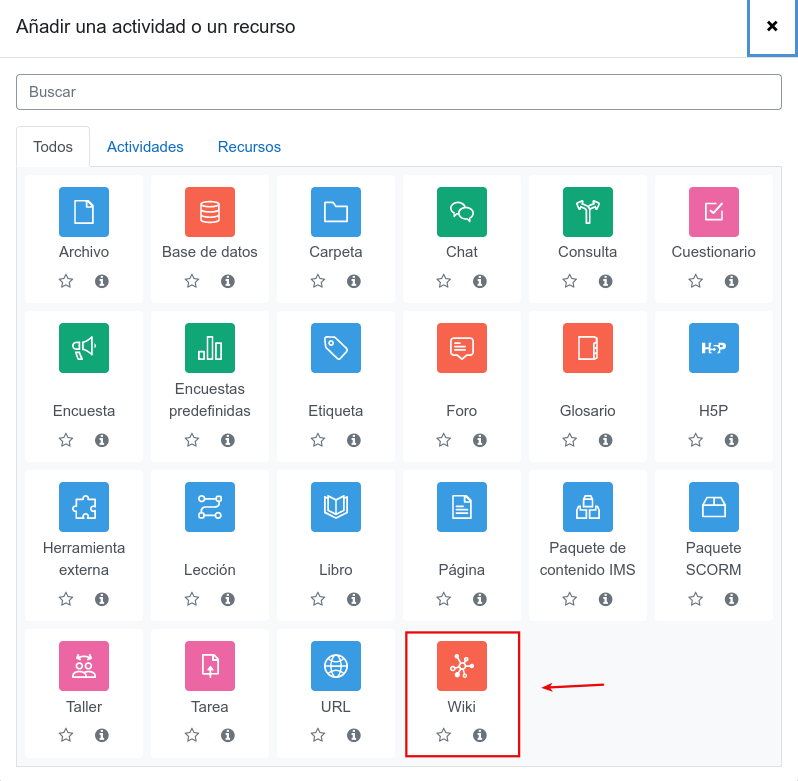Pick the H5P activity icon
This screenshot has height=781, width=798.
click(713, 348)
